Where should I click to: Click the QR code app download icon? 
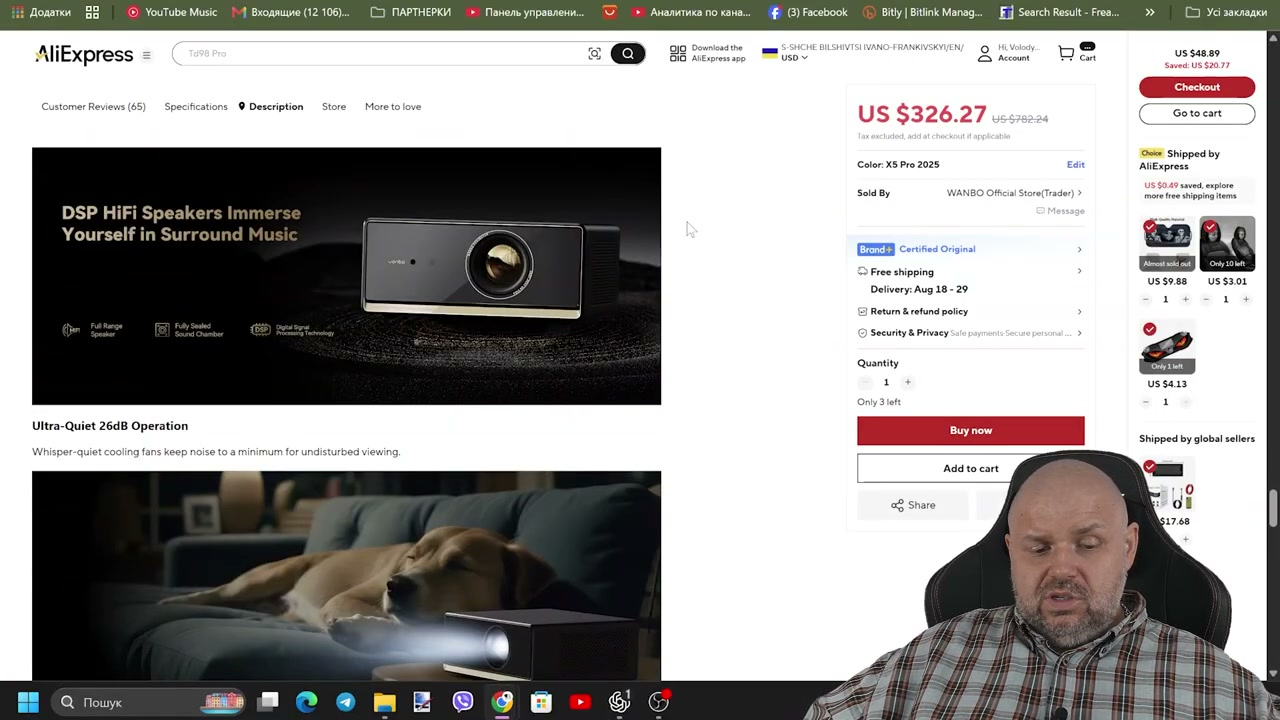coord(678,53)
